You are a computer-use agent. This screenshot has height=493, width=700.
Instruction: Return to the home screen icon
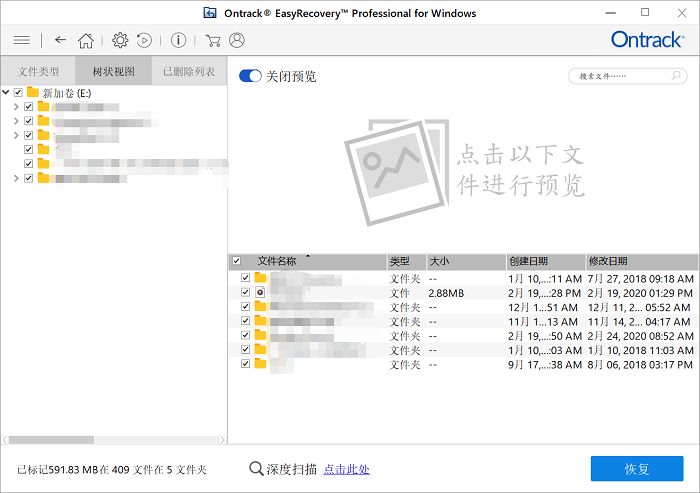point(86,41)
